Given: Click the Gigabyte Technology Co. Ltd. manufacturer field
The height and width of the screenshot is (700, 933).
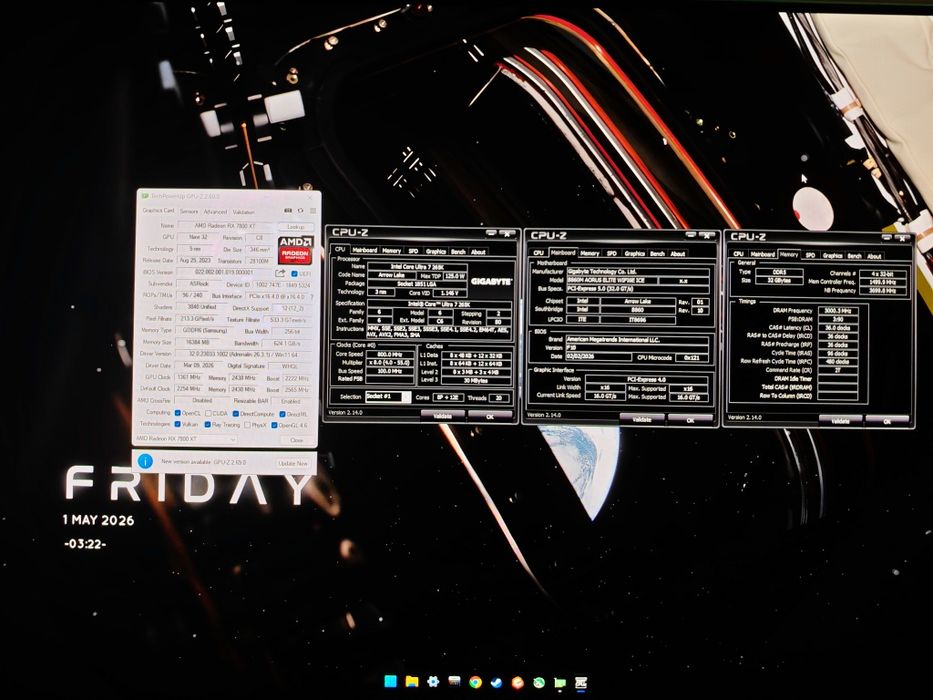Looking at the screenshot, I should 637,271.
